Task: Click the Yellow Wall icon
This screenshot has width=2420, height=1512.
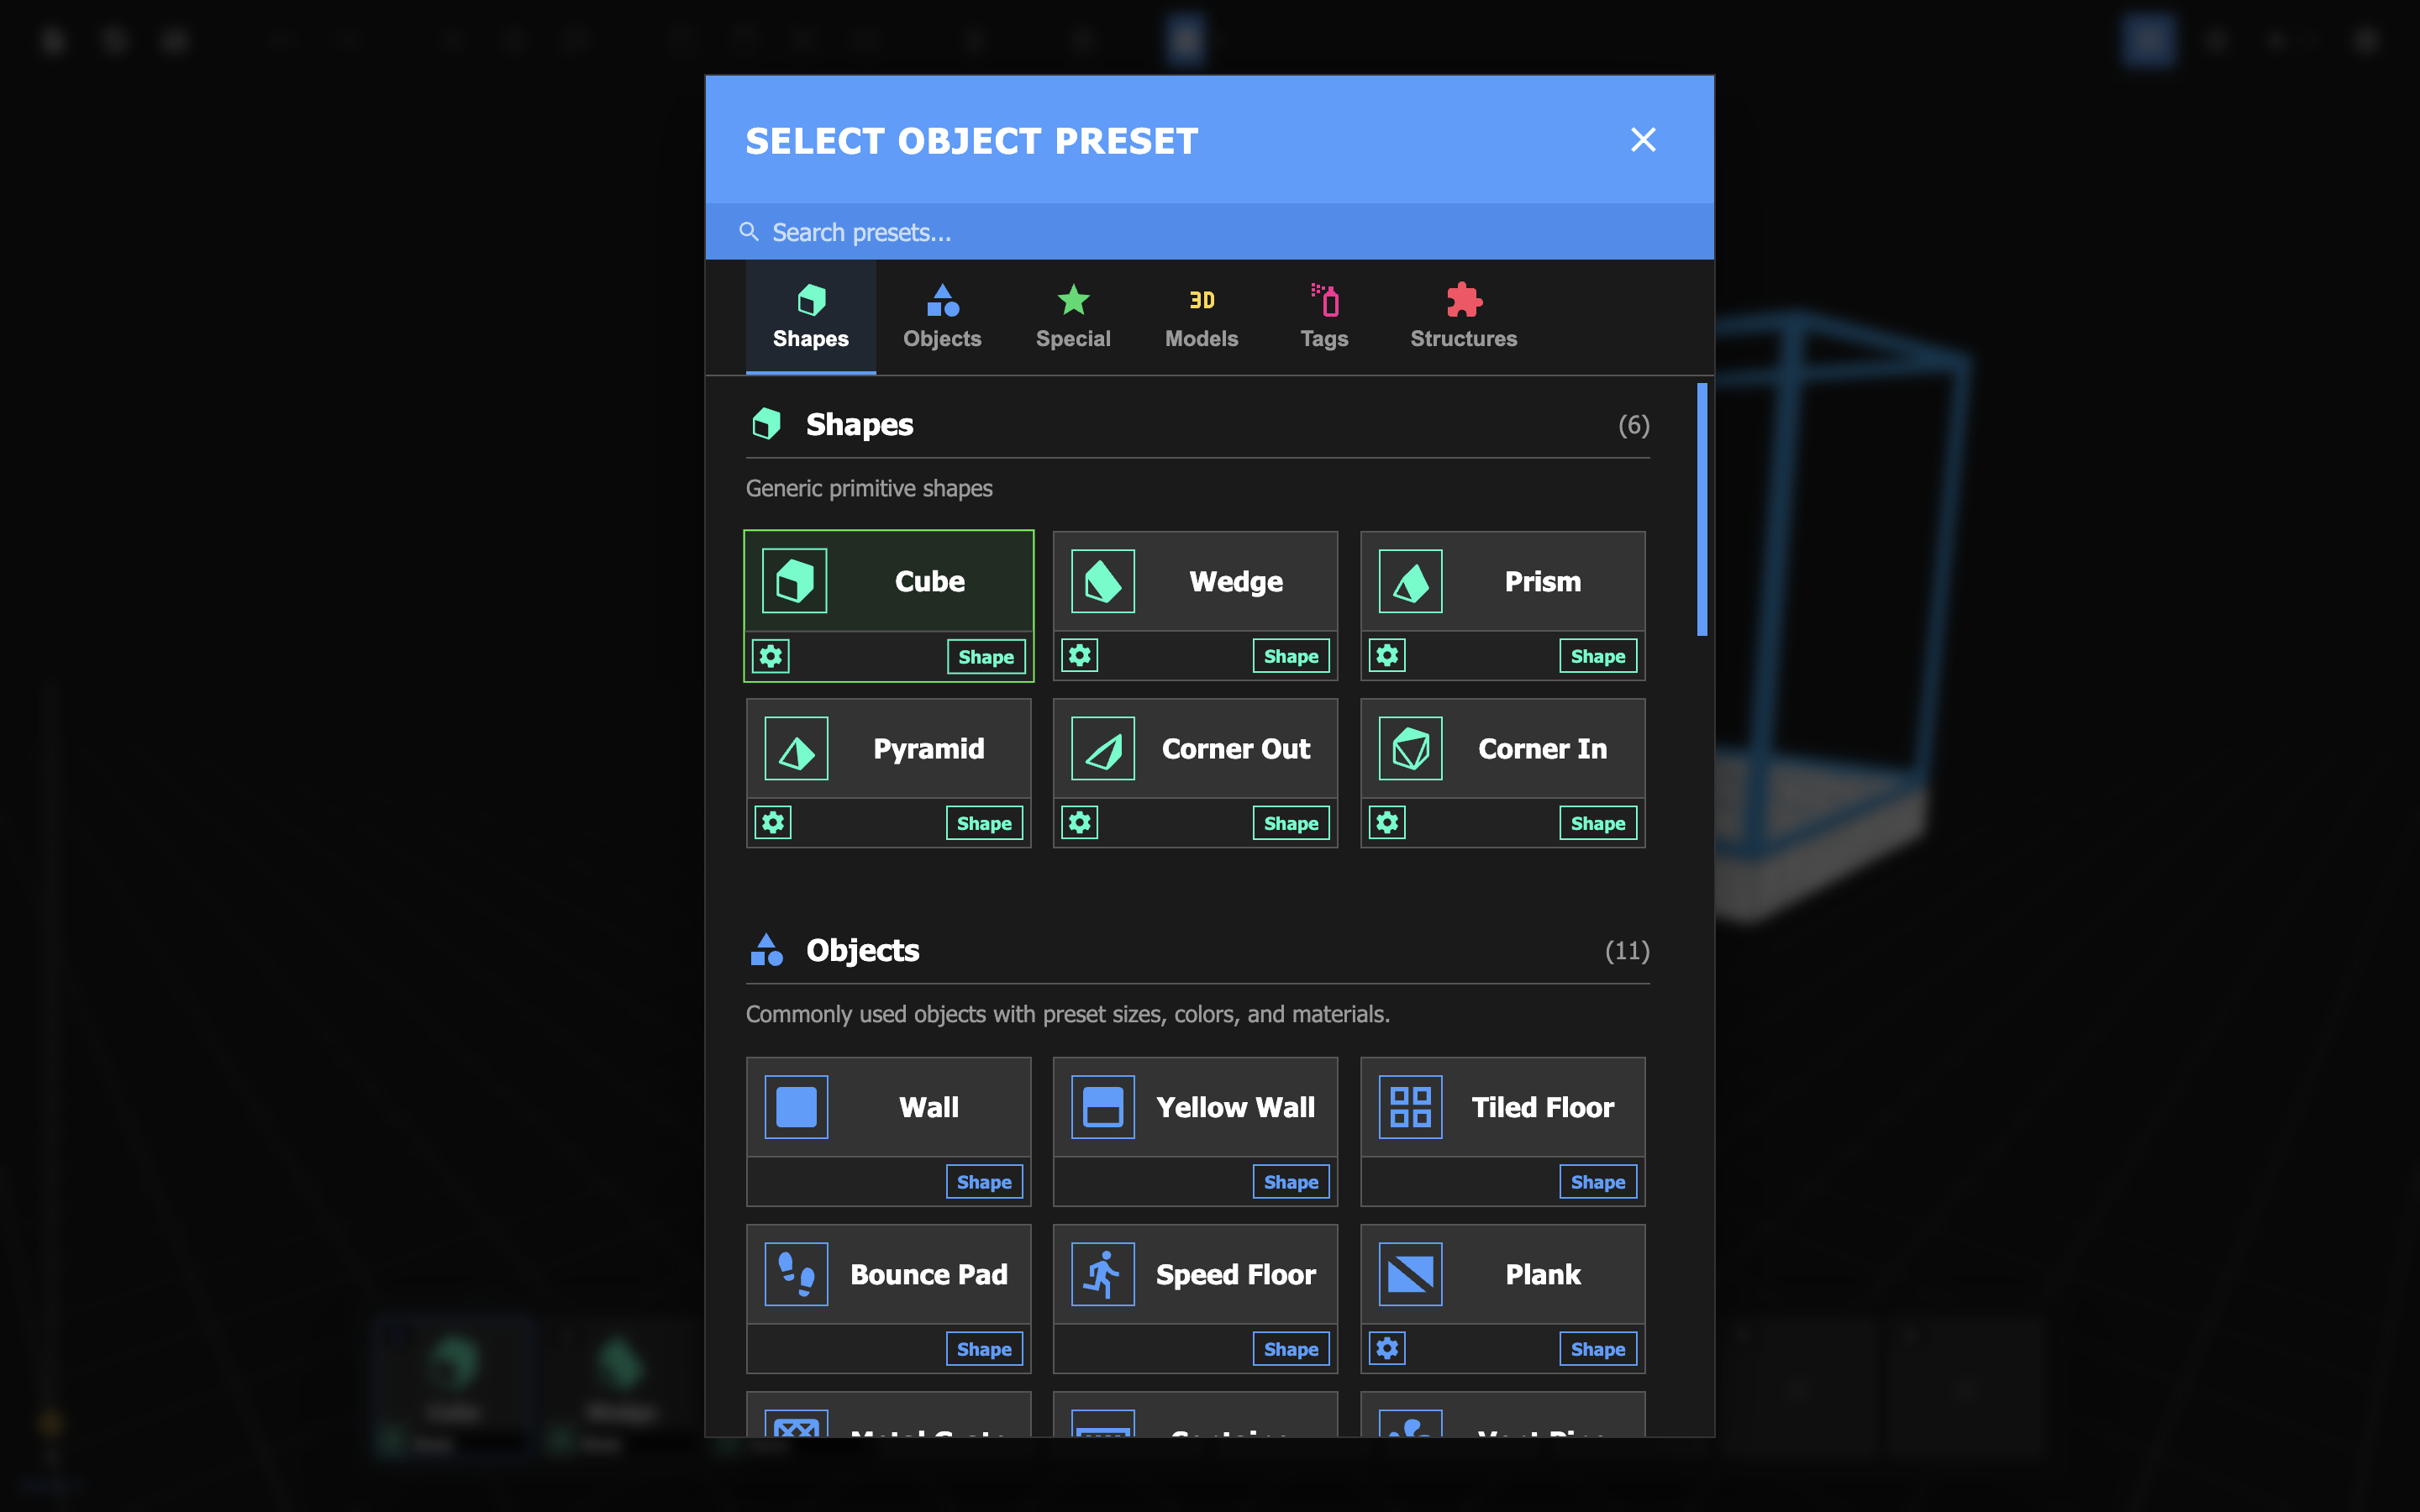Action: 1103,1107
